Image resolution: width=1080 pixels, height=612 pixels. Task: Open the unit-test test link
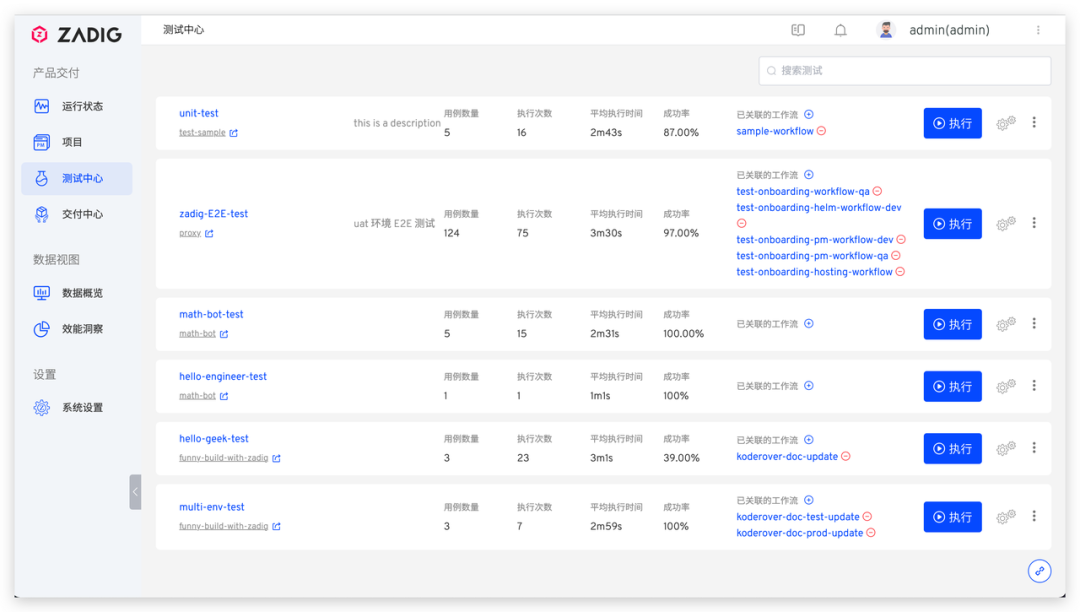click(x=198, y=113)
